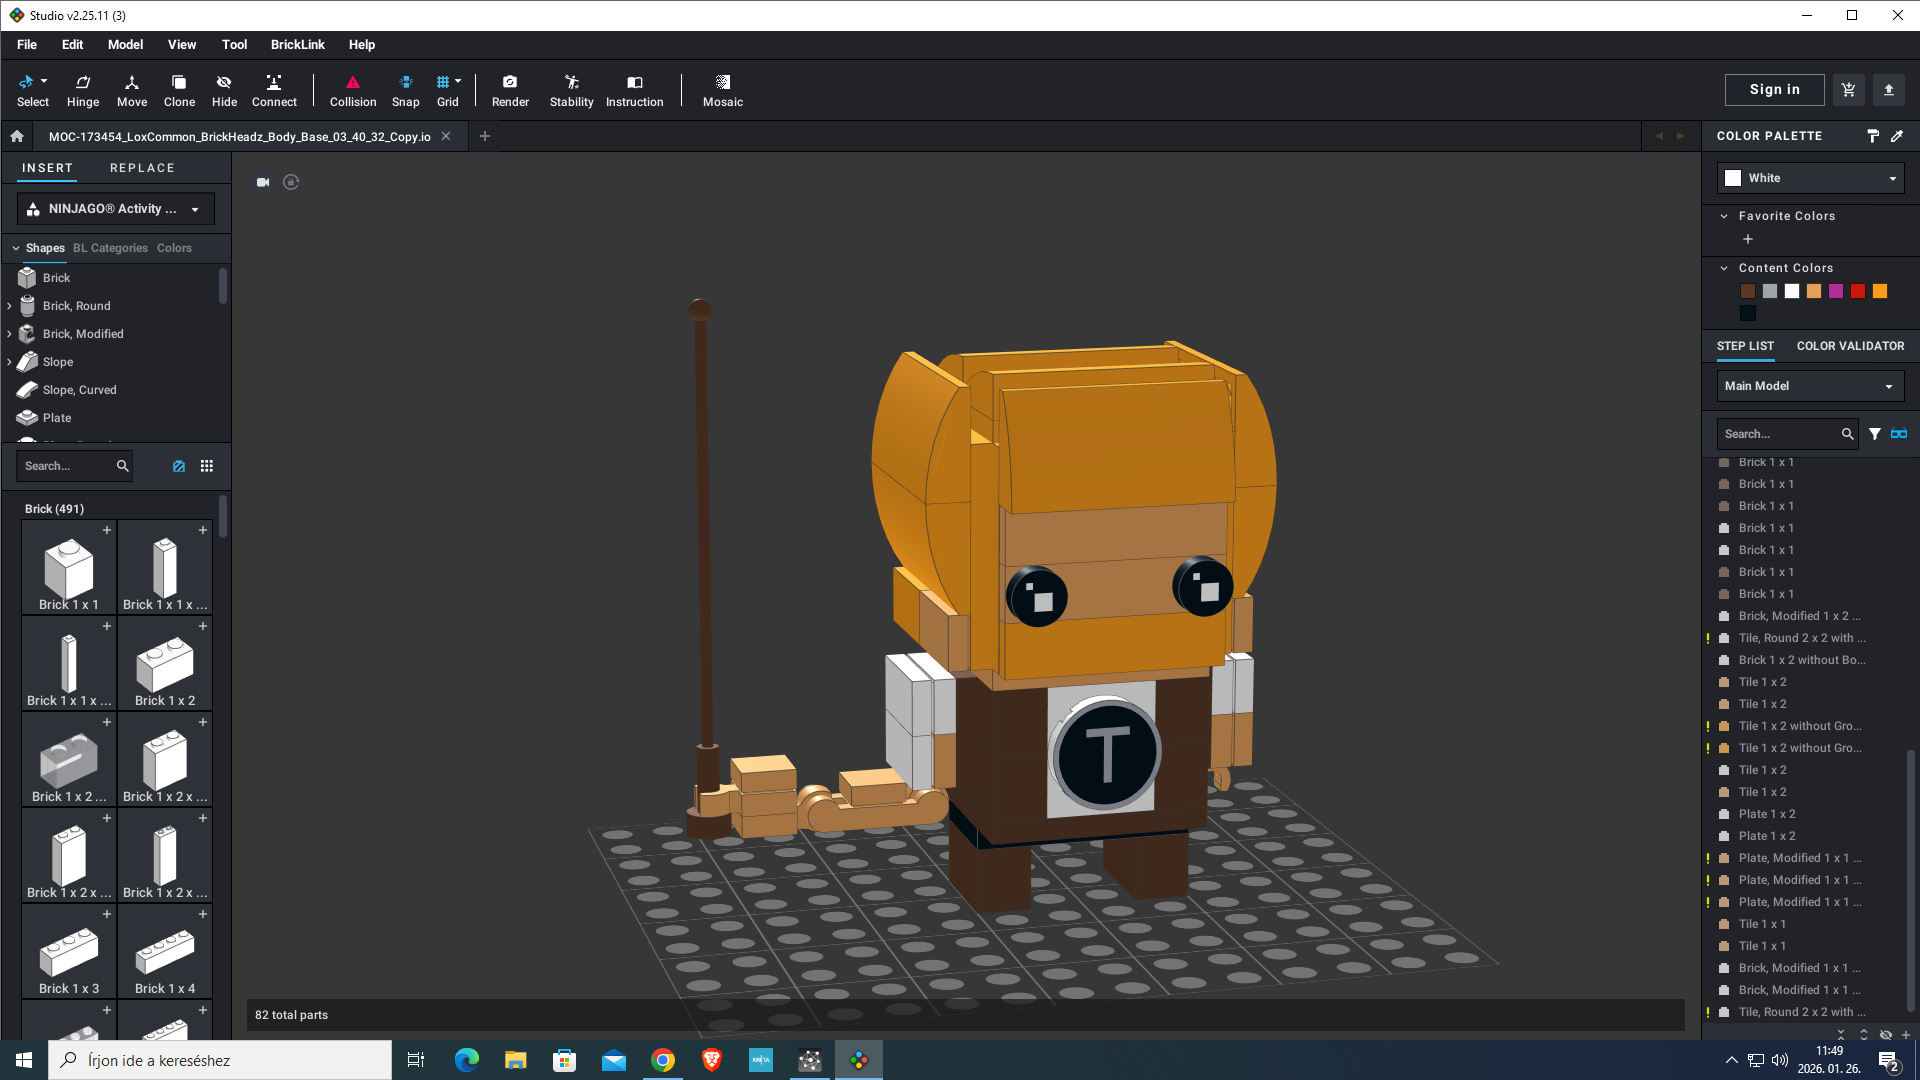1920x1080 pixels.
Task: Run the Stability check
Action: tap(571, 90)
